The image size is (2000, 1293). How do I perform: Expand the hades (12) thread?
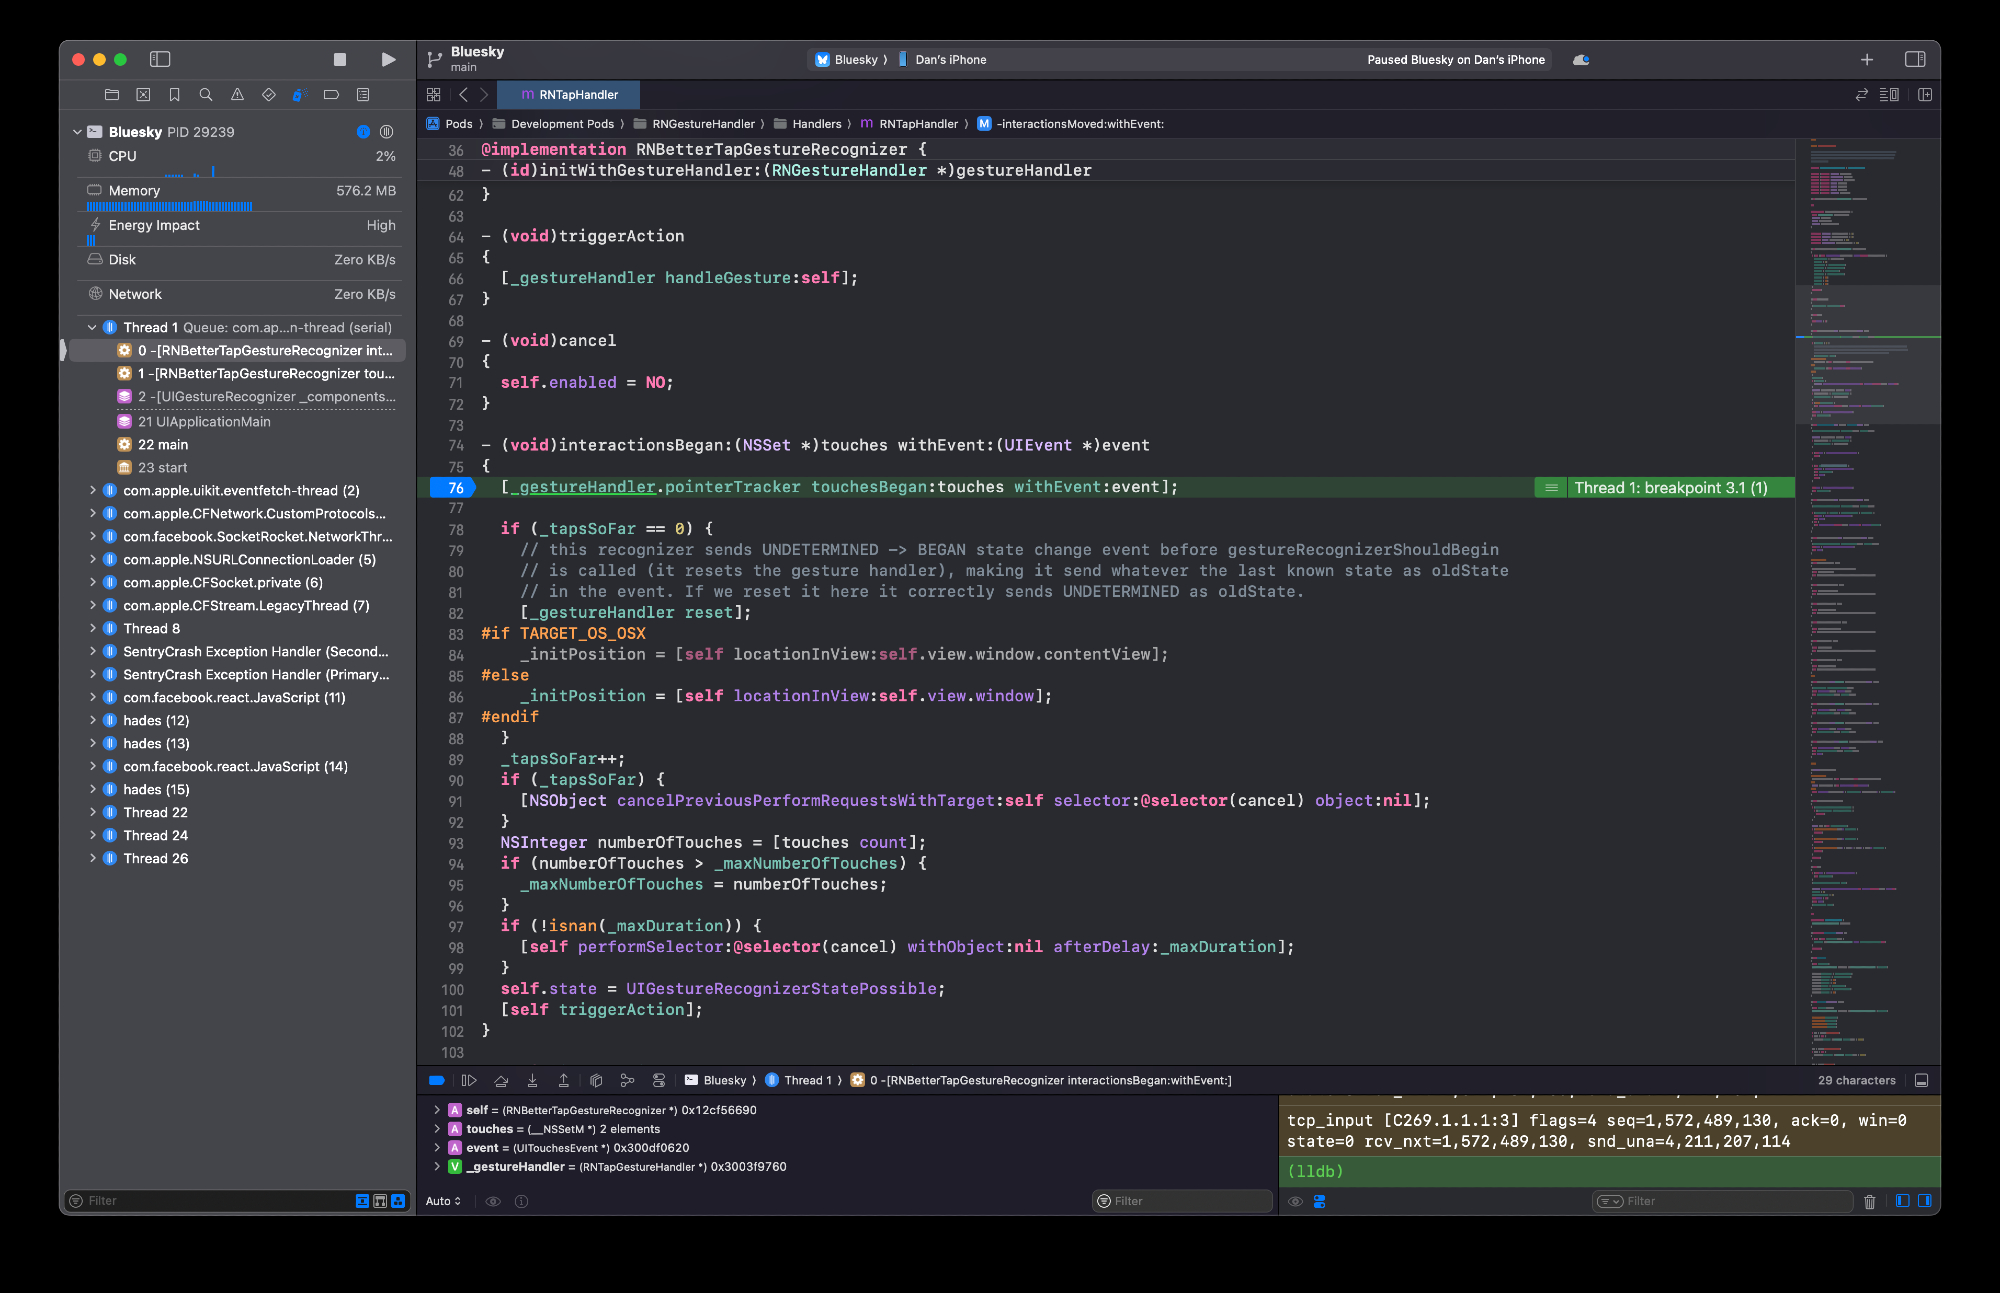click(x=93, y=720)
